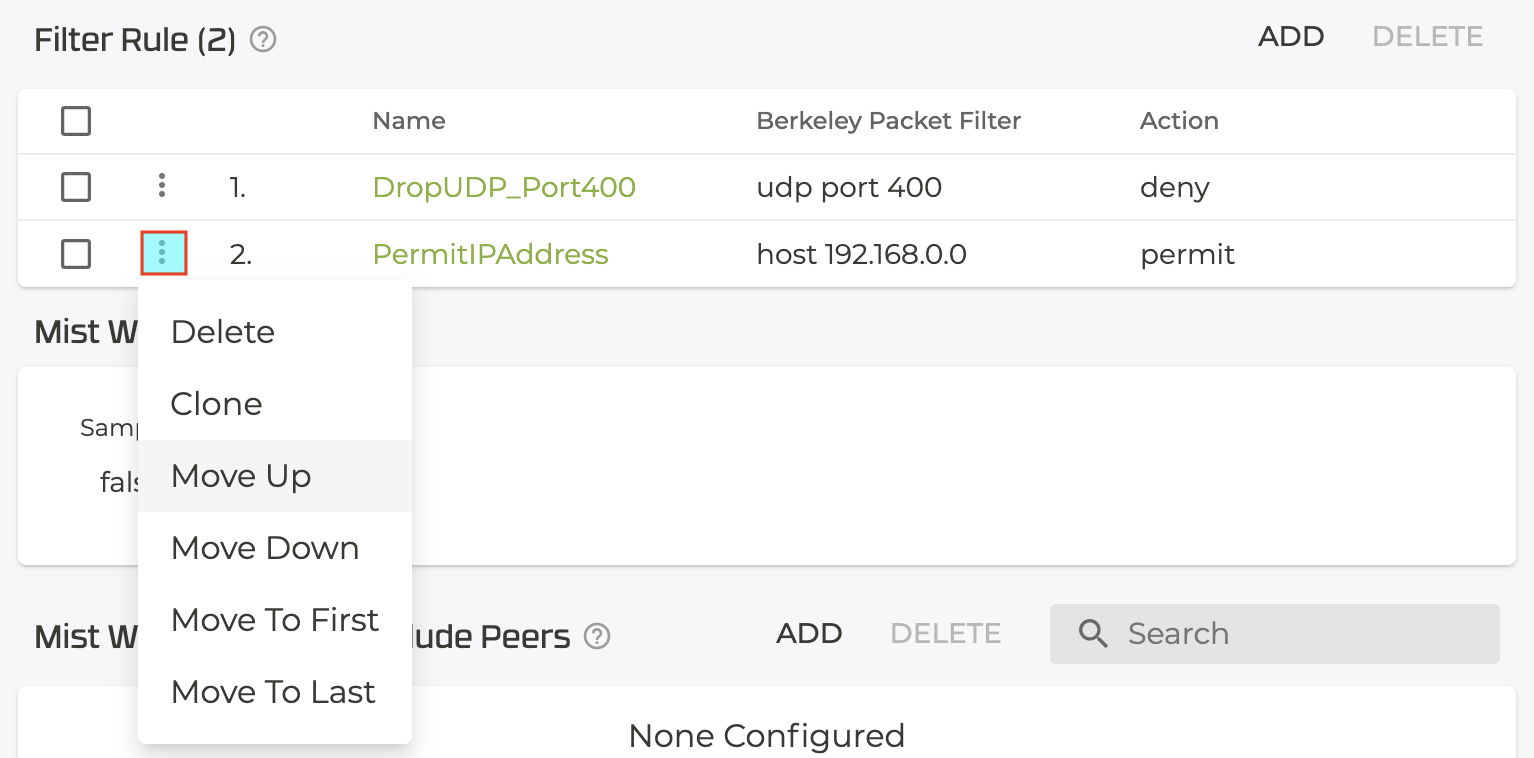Click the help icon next to Exclude Peers
The height and width of the screenshot is (758, 1534).
597,636
